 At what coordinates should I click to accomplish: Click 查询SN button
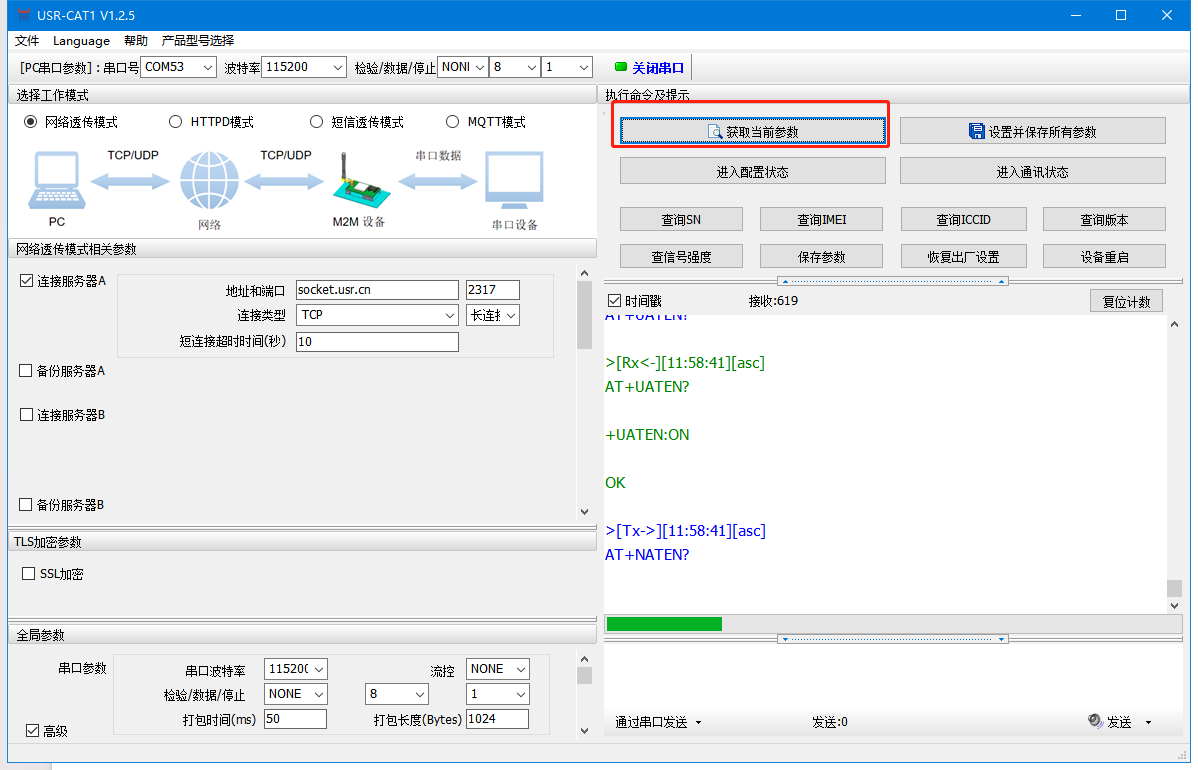pos(681,219)
